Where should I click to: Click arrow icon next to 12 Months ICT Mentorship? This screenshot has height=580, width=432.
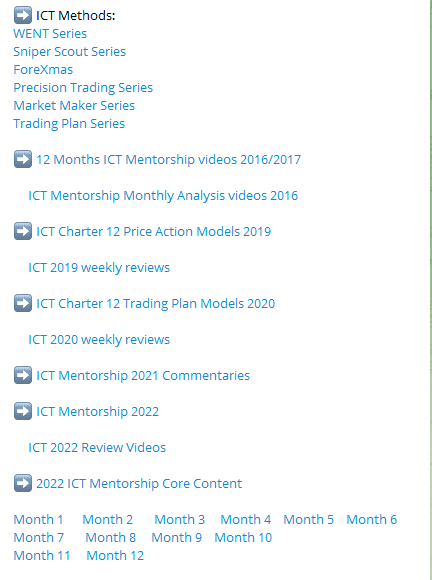tap(23, 159)
